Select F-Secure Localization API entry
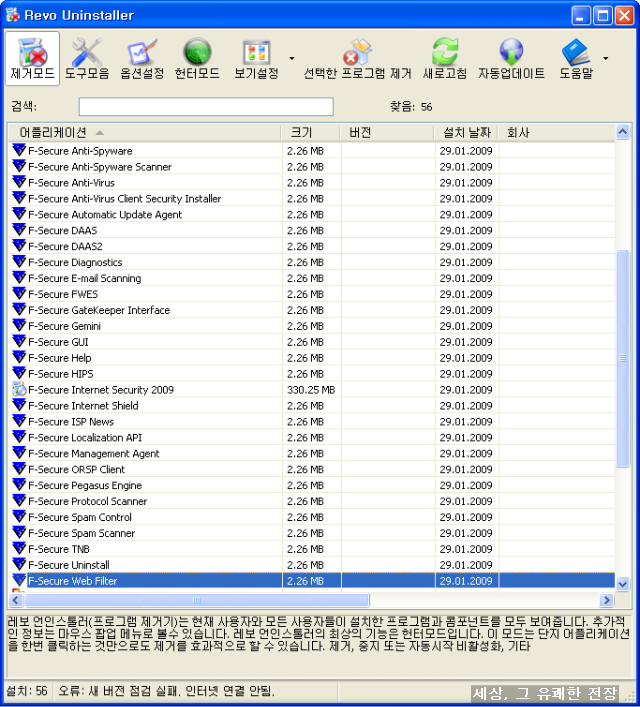The width and height of the screenshot is (640, 707). pos(85,438)
